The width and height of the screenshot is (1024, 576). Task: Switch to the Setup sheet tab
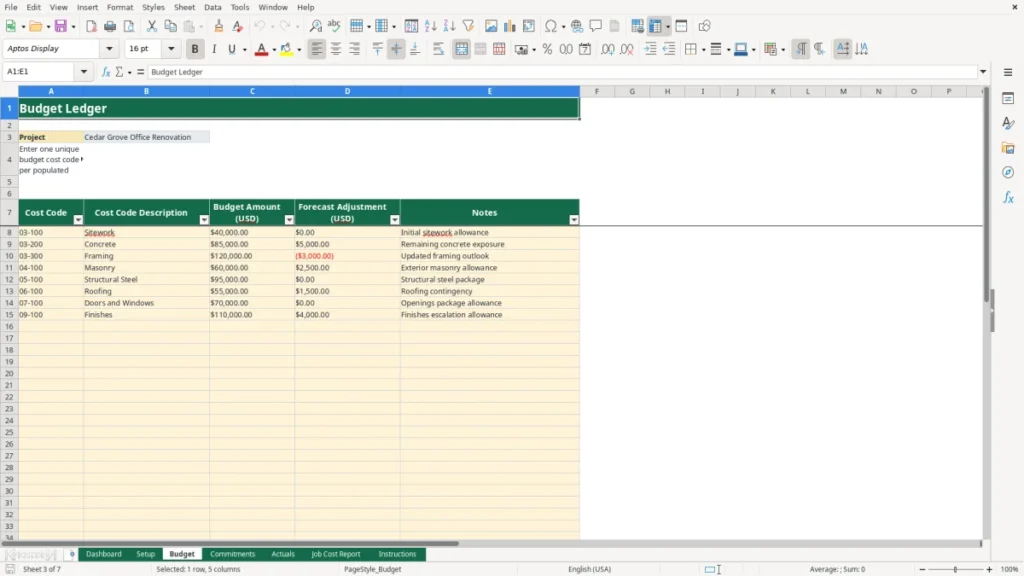tap(146, 554)
